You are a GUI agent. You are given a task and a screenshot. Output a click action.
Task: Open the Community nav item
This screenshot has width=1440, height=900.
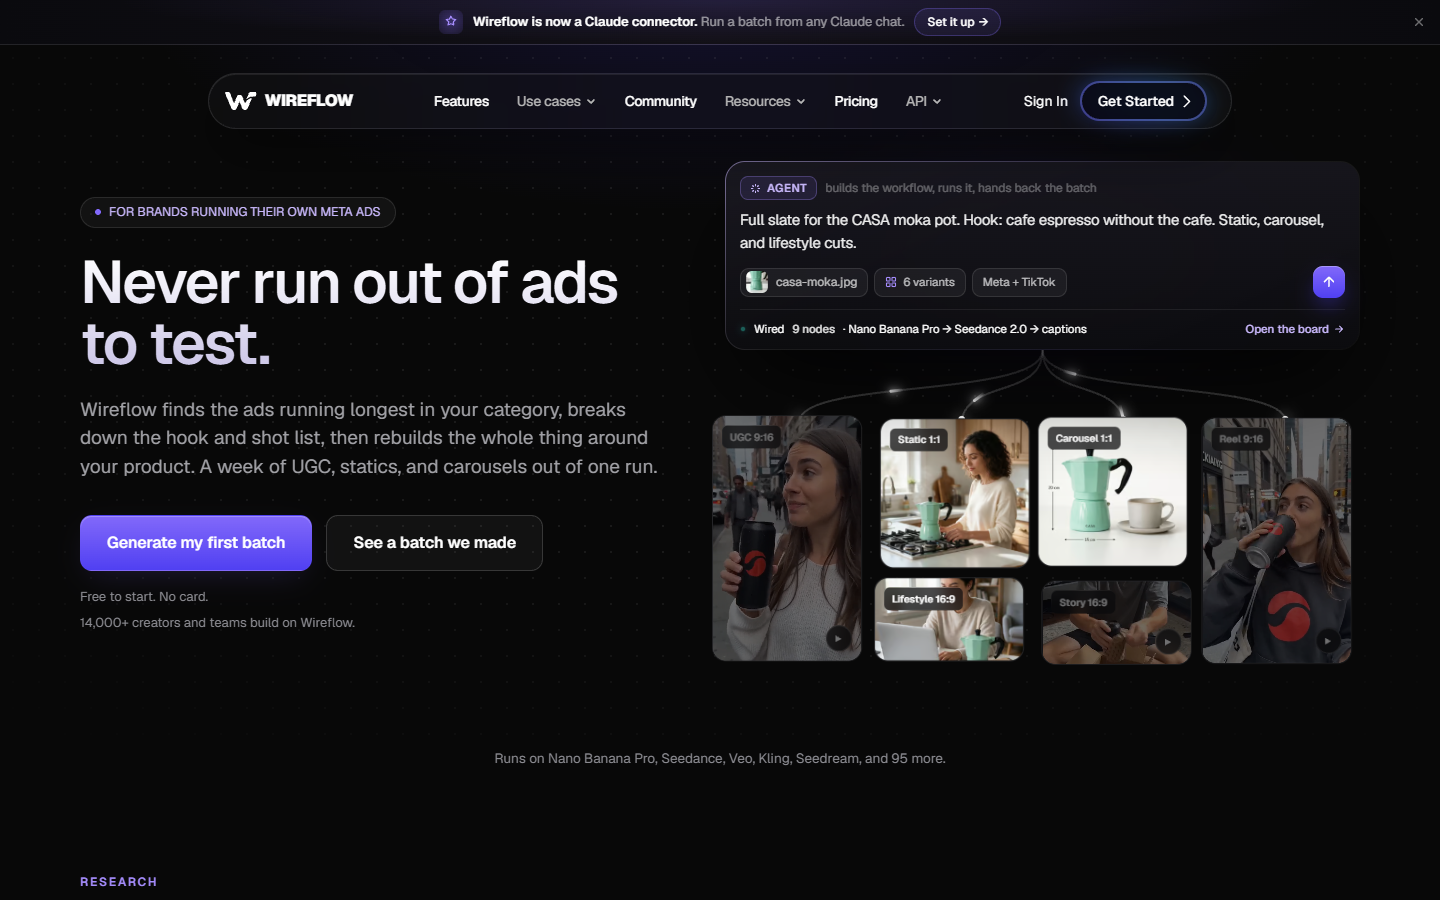click(x=660, y=101)
